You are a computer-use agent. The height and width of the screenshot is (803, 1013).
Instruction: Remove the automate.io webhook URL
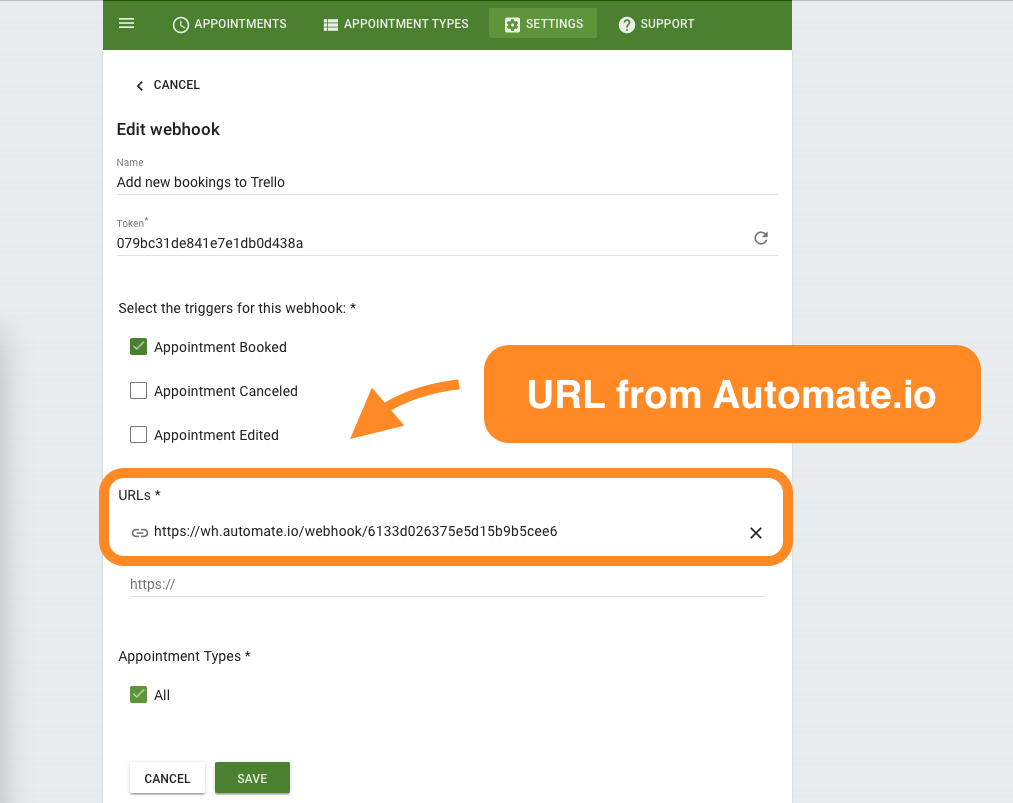[756, 533]
